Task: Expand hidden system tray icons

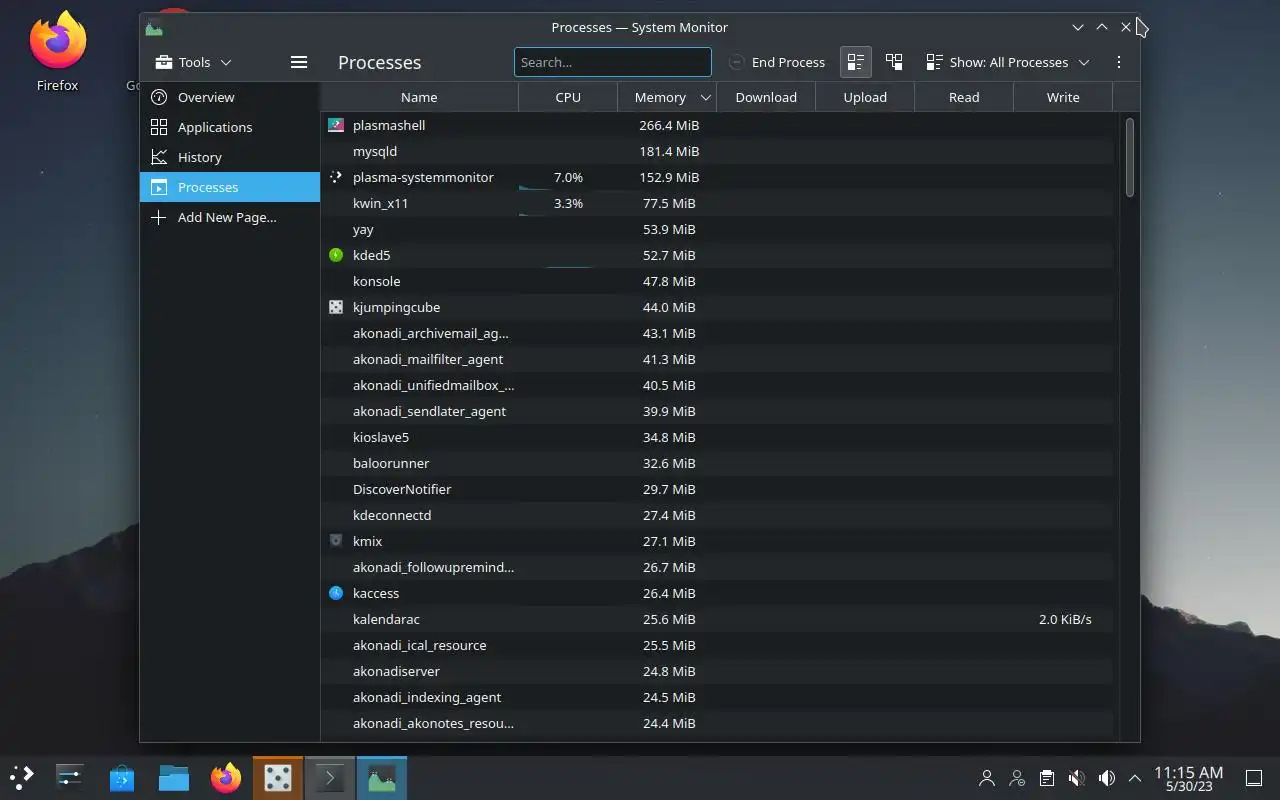Action: click(x=1135, y=778)
